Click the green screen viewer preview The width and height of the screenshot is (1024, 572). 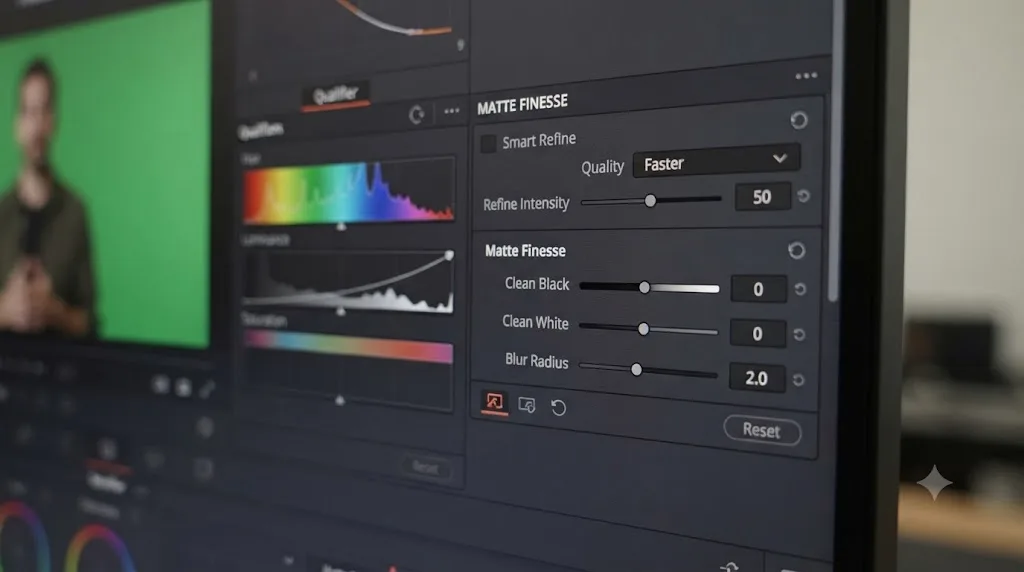(104, 175)
